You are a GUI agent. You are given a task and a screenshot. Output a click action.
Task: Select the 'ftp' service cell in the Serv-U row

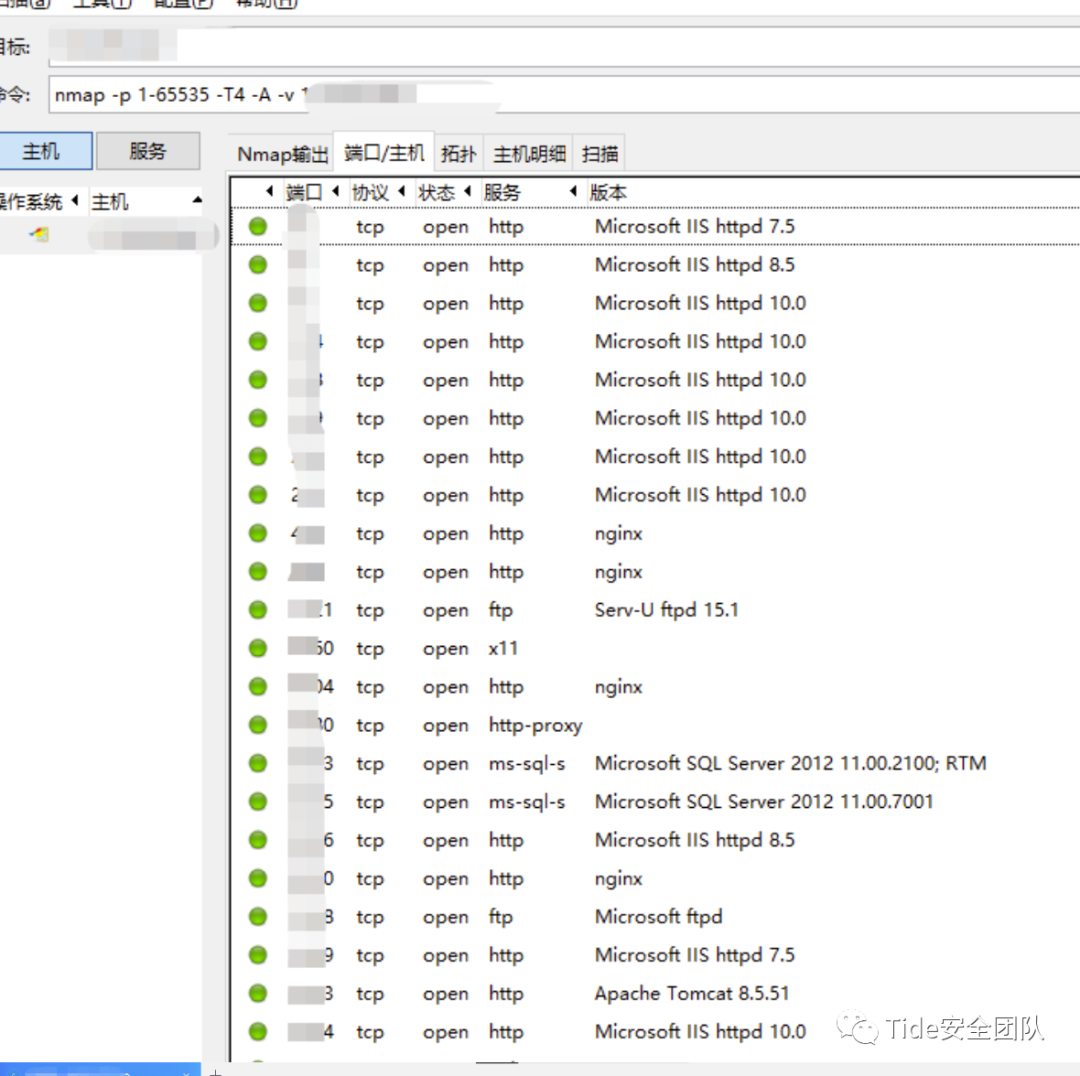501,610
